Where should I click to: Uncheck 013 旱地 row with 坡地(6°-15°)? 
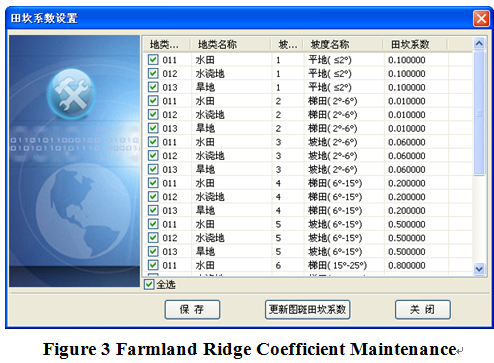tap(153, 251)
